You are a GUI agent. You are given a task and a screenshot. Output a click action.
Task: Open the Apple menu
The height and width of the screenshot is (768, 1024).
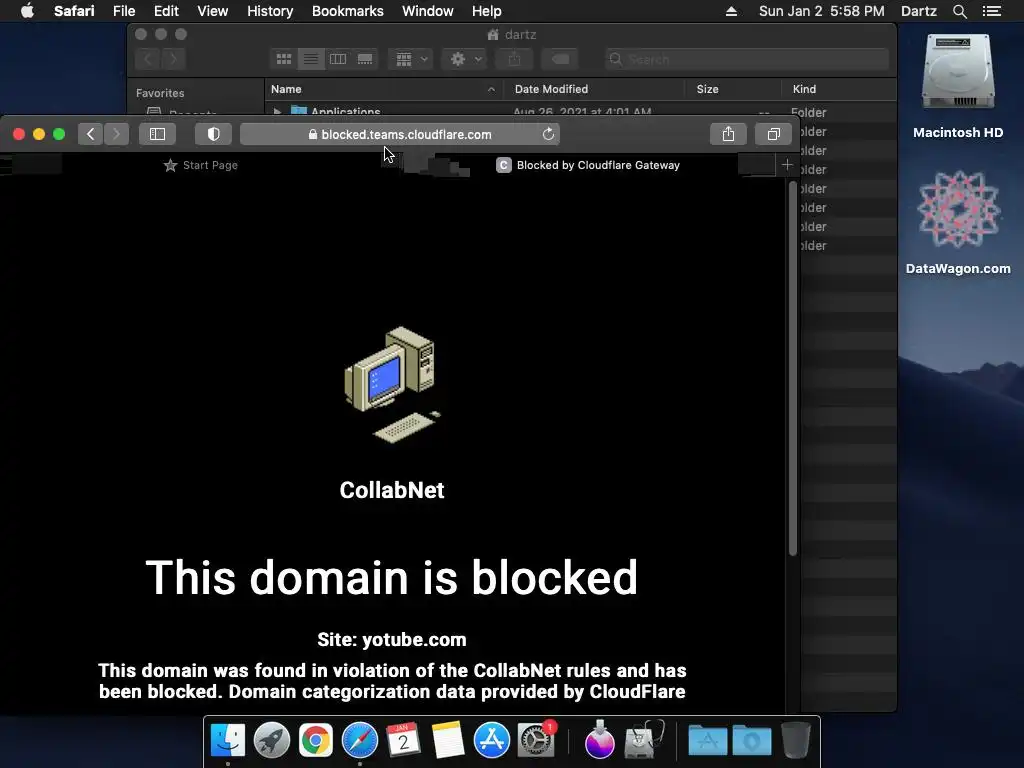(x=27, y=11)
